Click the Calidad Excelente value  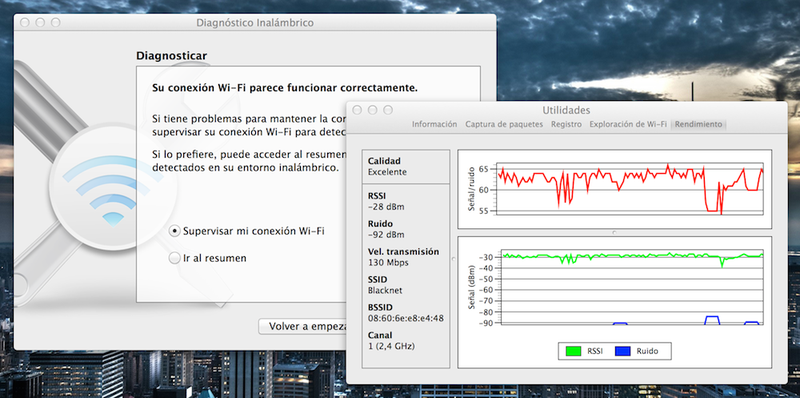tap(387, 172)
